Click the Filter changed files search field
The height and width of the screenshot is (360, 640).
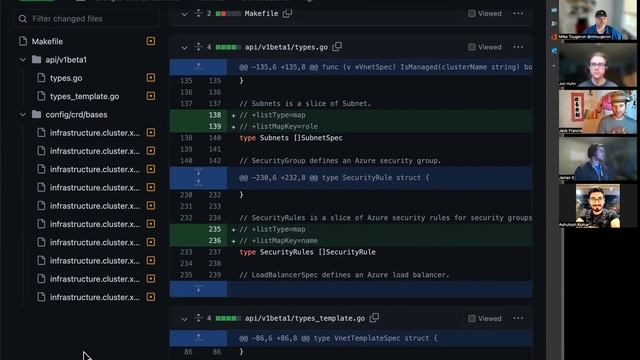pos(87,19)
